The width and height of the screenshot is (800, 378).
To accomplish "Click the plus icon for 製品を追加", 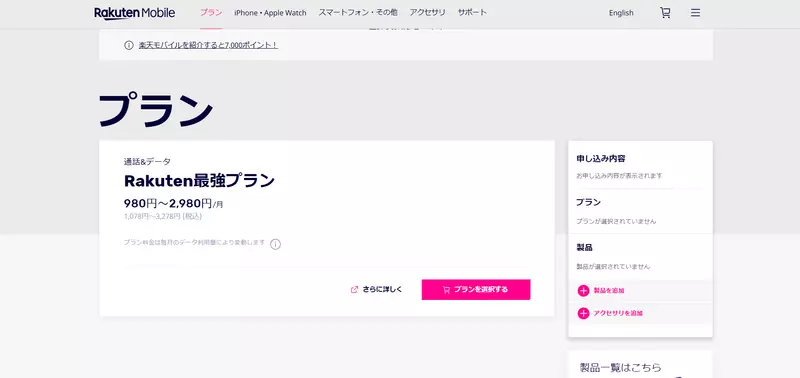I will click(x=583, y=291).
